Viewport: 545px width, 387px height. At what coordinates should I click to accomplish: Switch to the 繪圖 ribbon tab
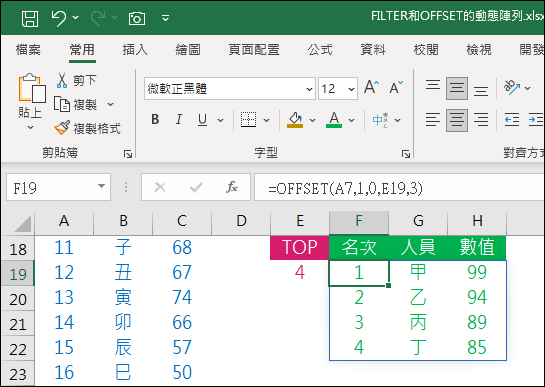coord(188,50)
